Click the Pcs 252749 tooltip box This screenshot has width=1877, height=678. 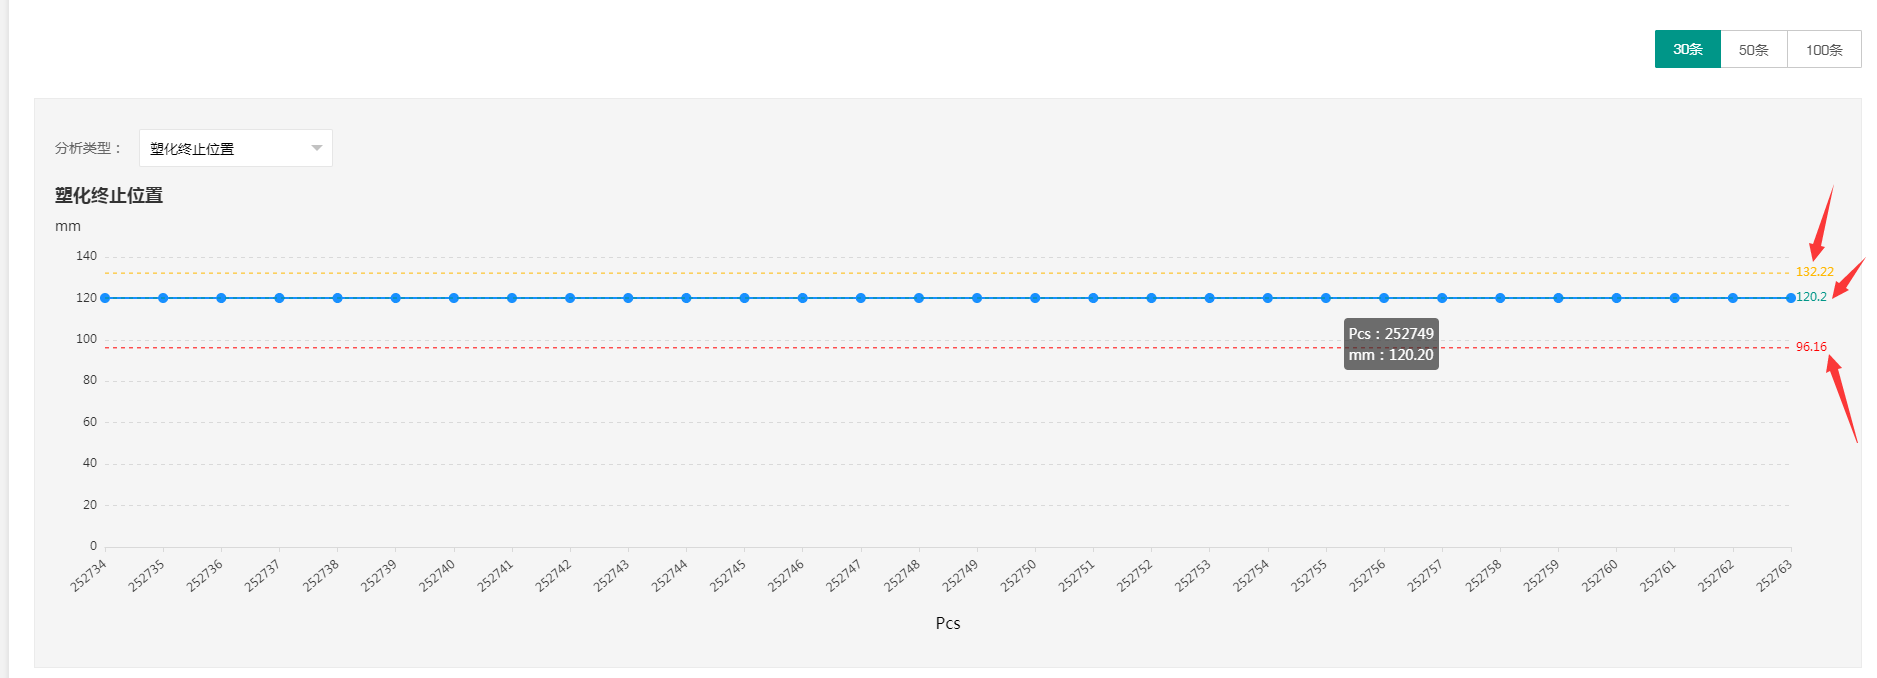[1391, 344]
